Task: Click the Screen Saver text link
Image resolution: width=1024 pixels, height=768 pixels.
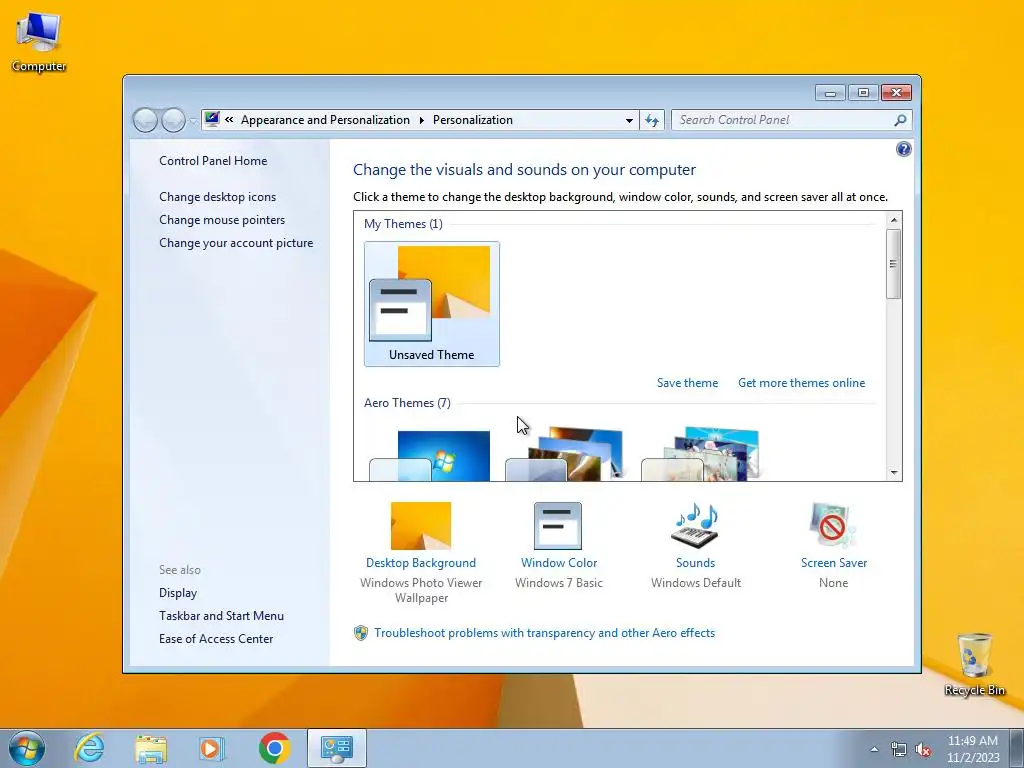Action: 834,563
